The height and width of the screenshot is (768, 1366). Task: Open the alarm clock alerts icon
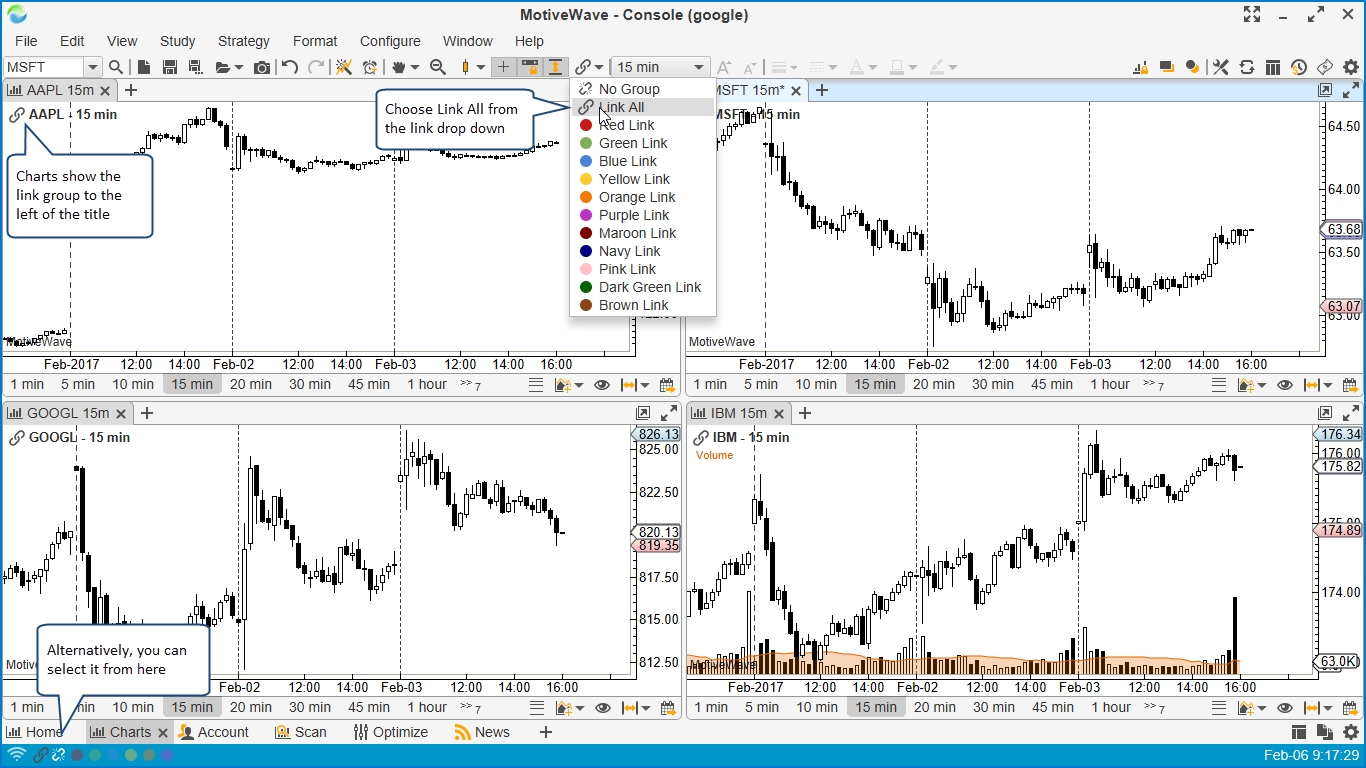coord(370,67)
